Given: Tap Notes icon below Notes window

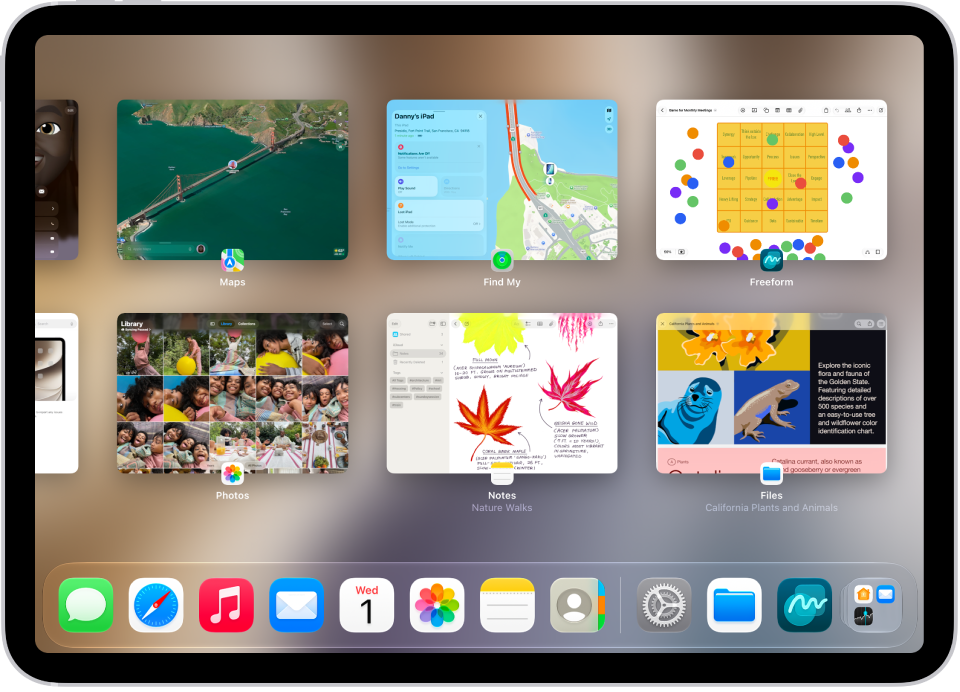Looking at the screenshot, I should click(x=502, y=473).
